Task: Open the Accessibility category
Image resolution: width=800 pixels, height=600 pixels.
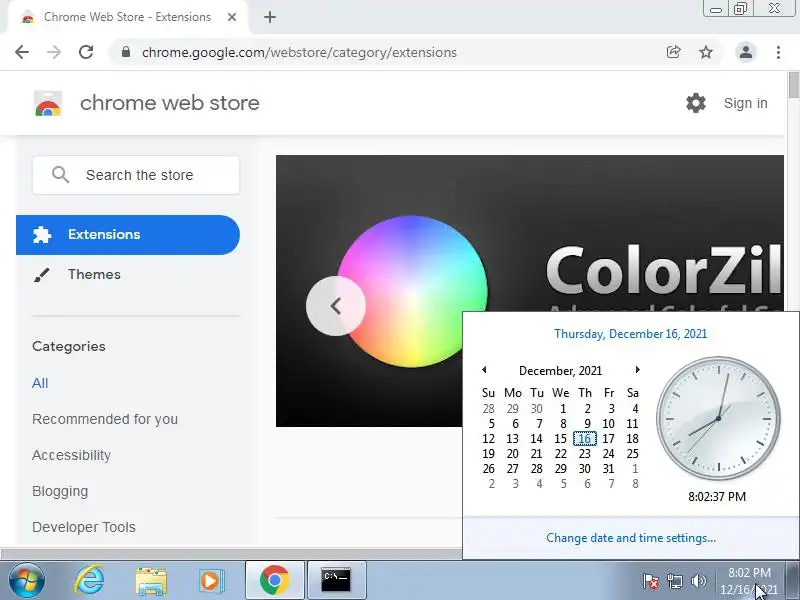Action: click(x=71, y=455)
